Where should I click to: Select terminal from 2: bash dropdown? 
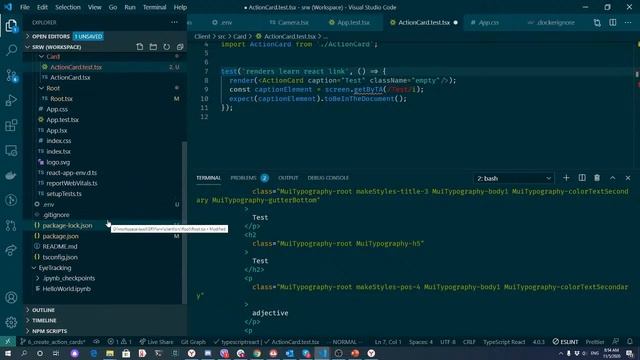click(514, 178)
